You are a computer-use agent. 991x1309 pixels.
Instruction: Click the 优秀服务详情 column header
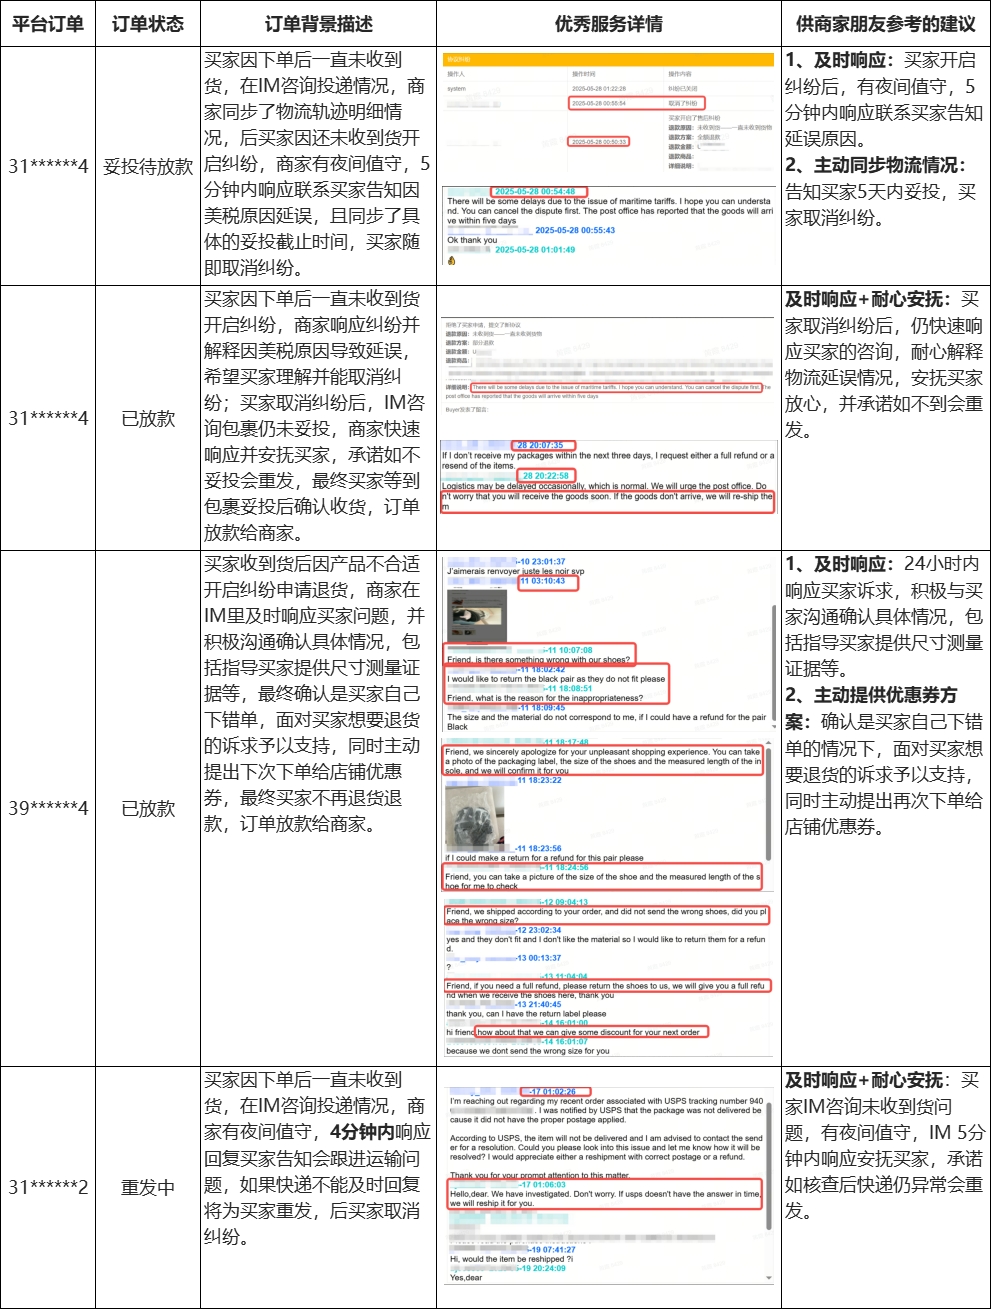tap(608, 23)
